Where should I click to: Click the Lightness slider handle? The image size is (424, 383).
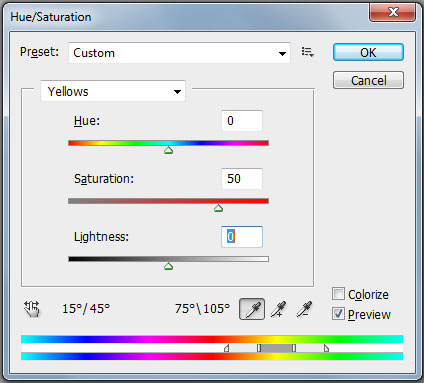click(168, 266)
